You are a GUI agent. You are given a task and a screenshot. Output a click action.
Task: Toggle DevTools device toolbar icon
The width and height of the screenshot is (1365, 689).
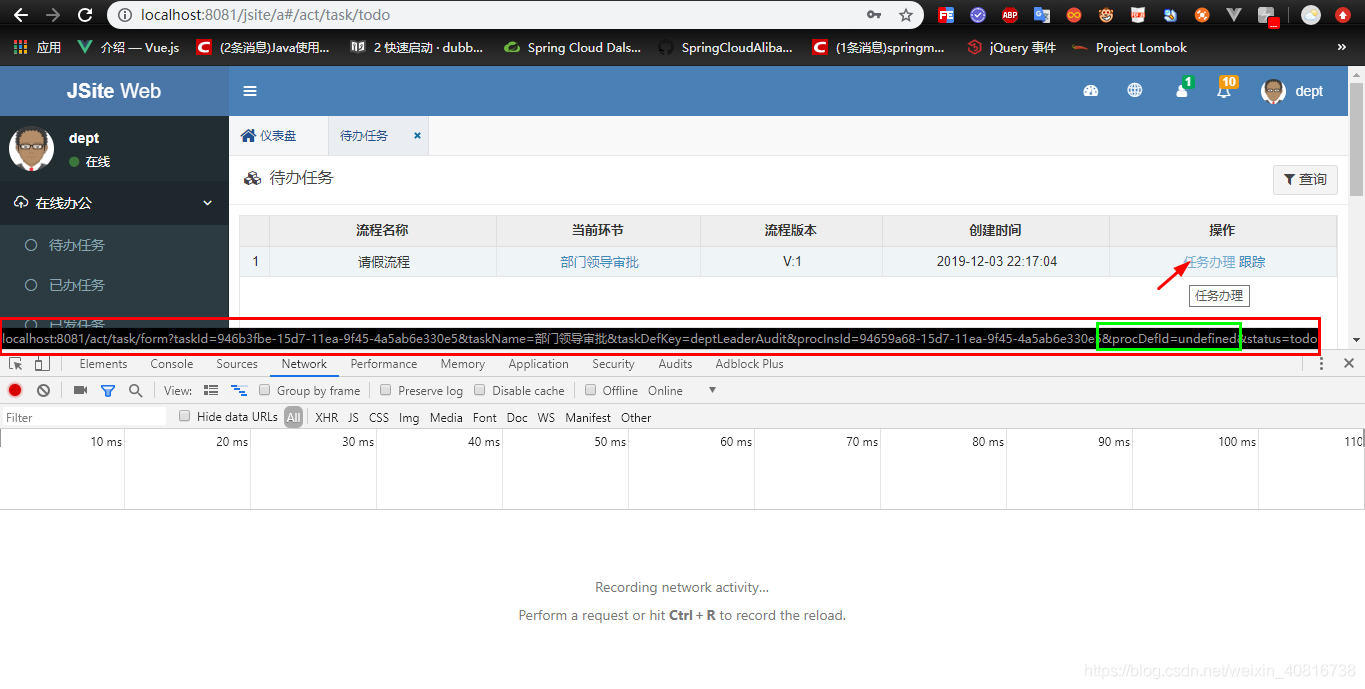coord(42,364)
